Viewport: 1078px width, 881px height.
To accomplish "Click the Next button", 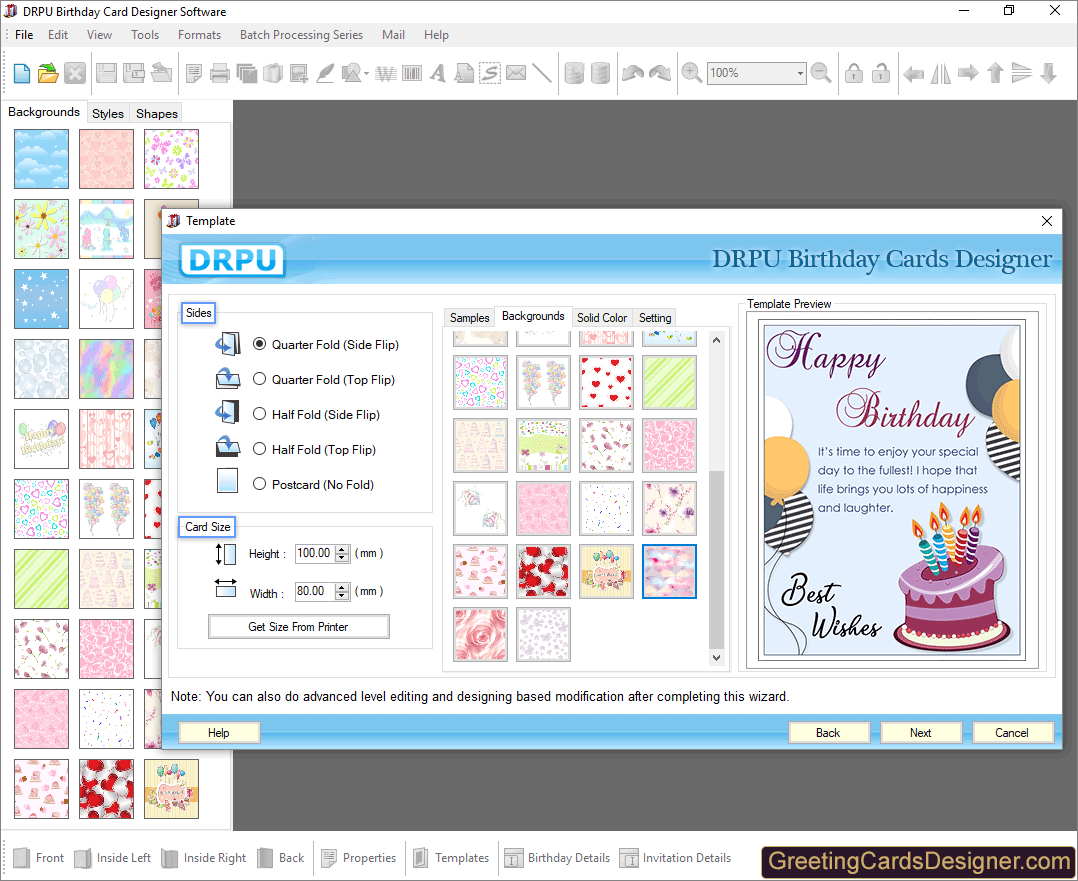I will click(921, 732).
